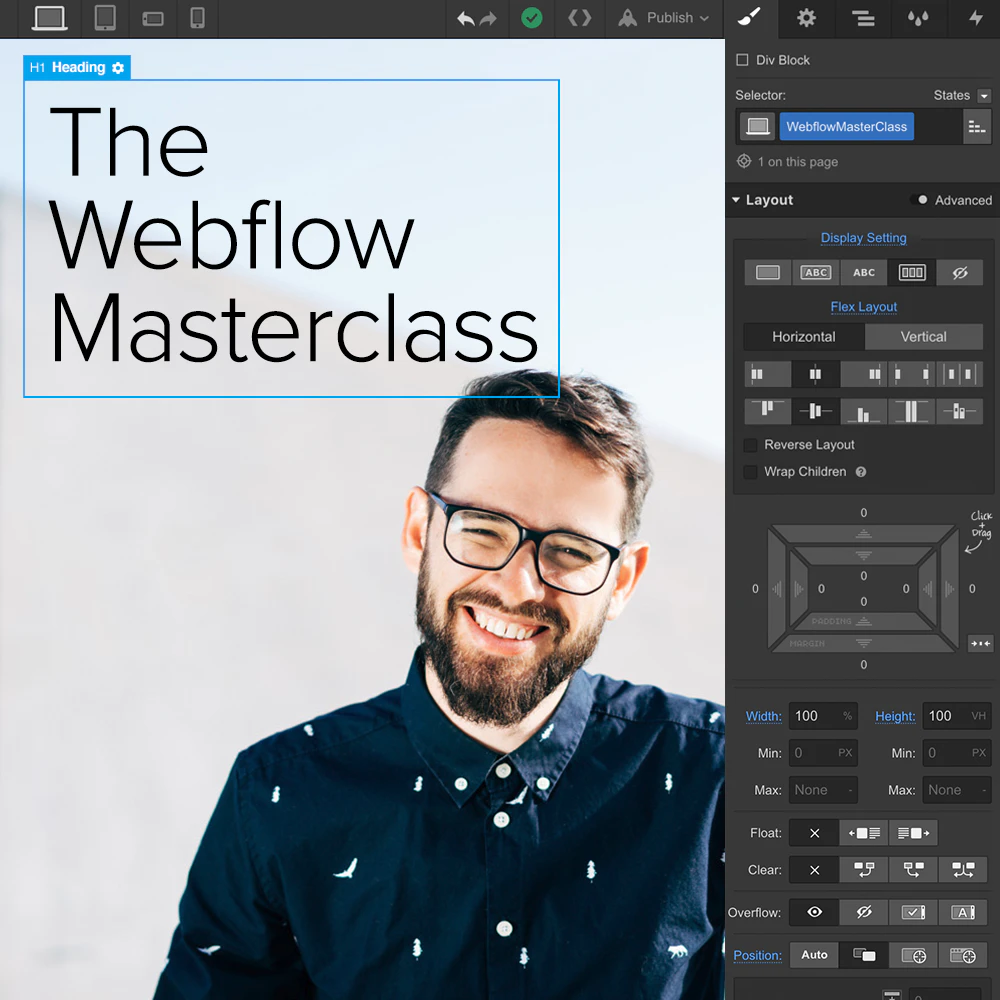Align flex items to baseline

(x=959, y=411)
